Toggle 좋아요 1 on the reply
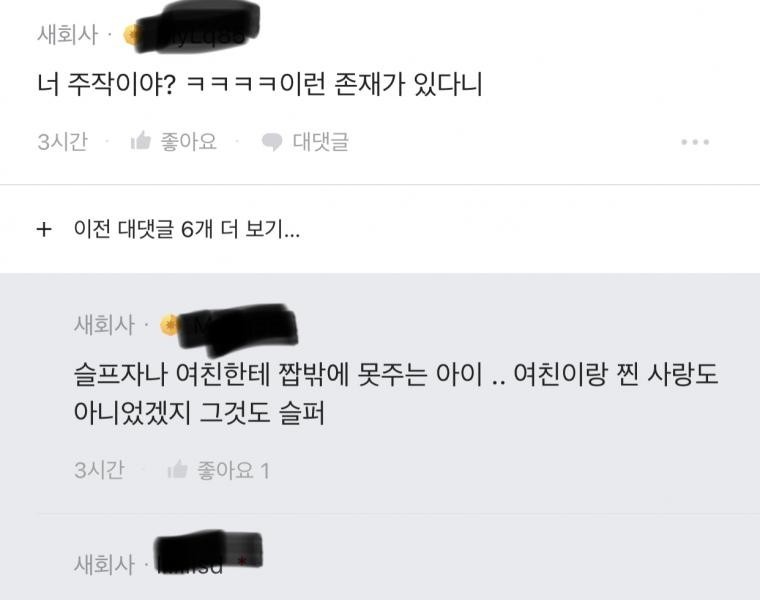 (233, 470)
